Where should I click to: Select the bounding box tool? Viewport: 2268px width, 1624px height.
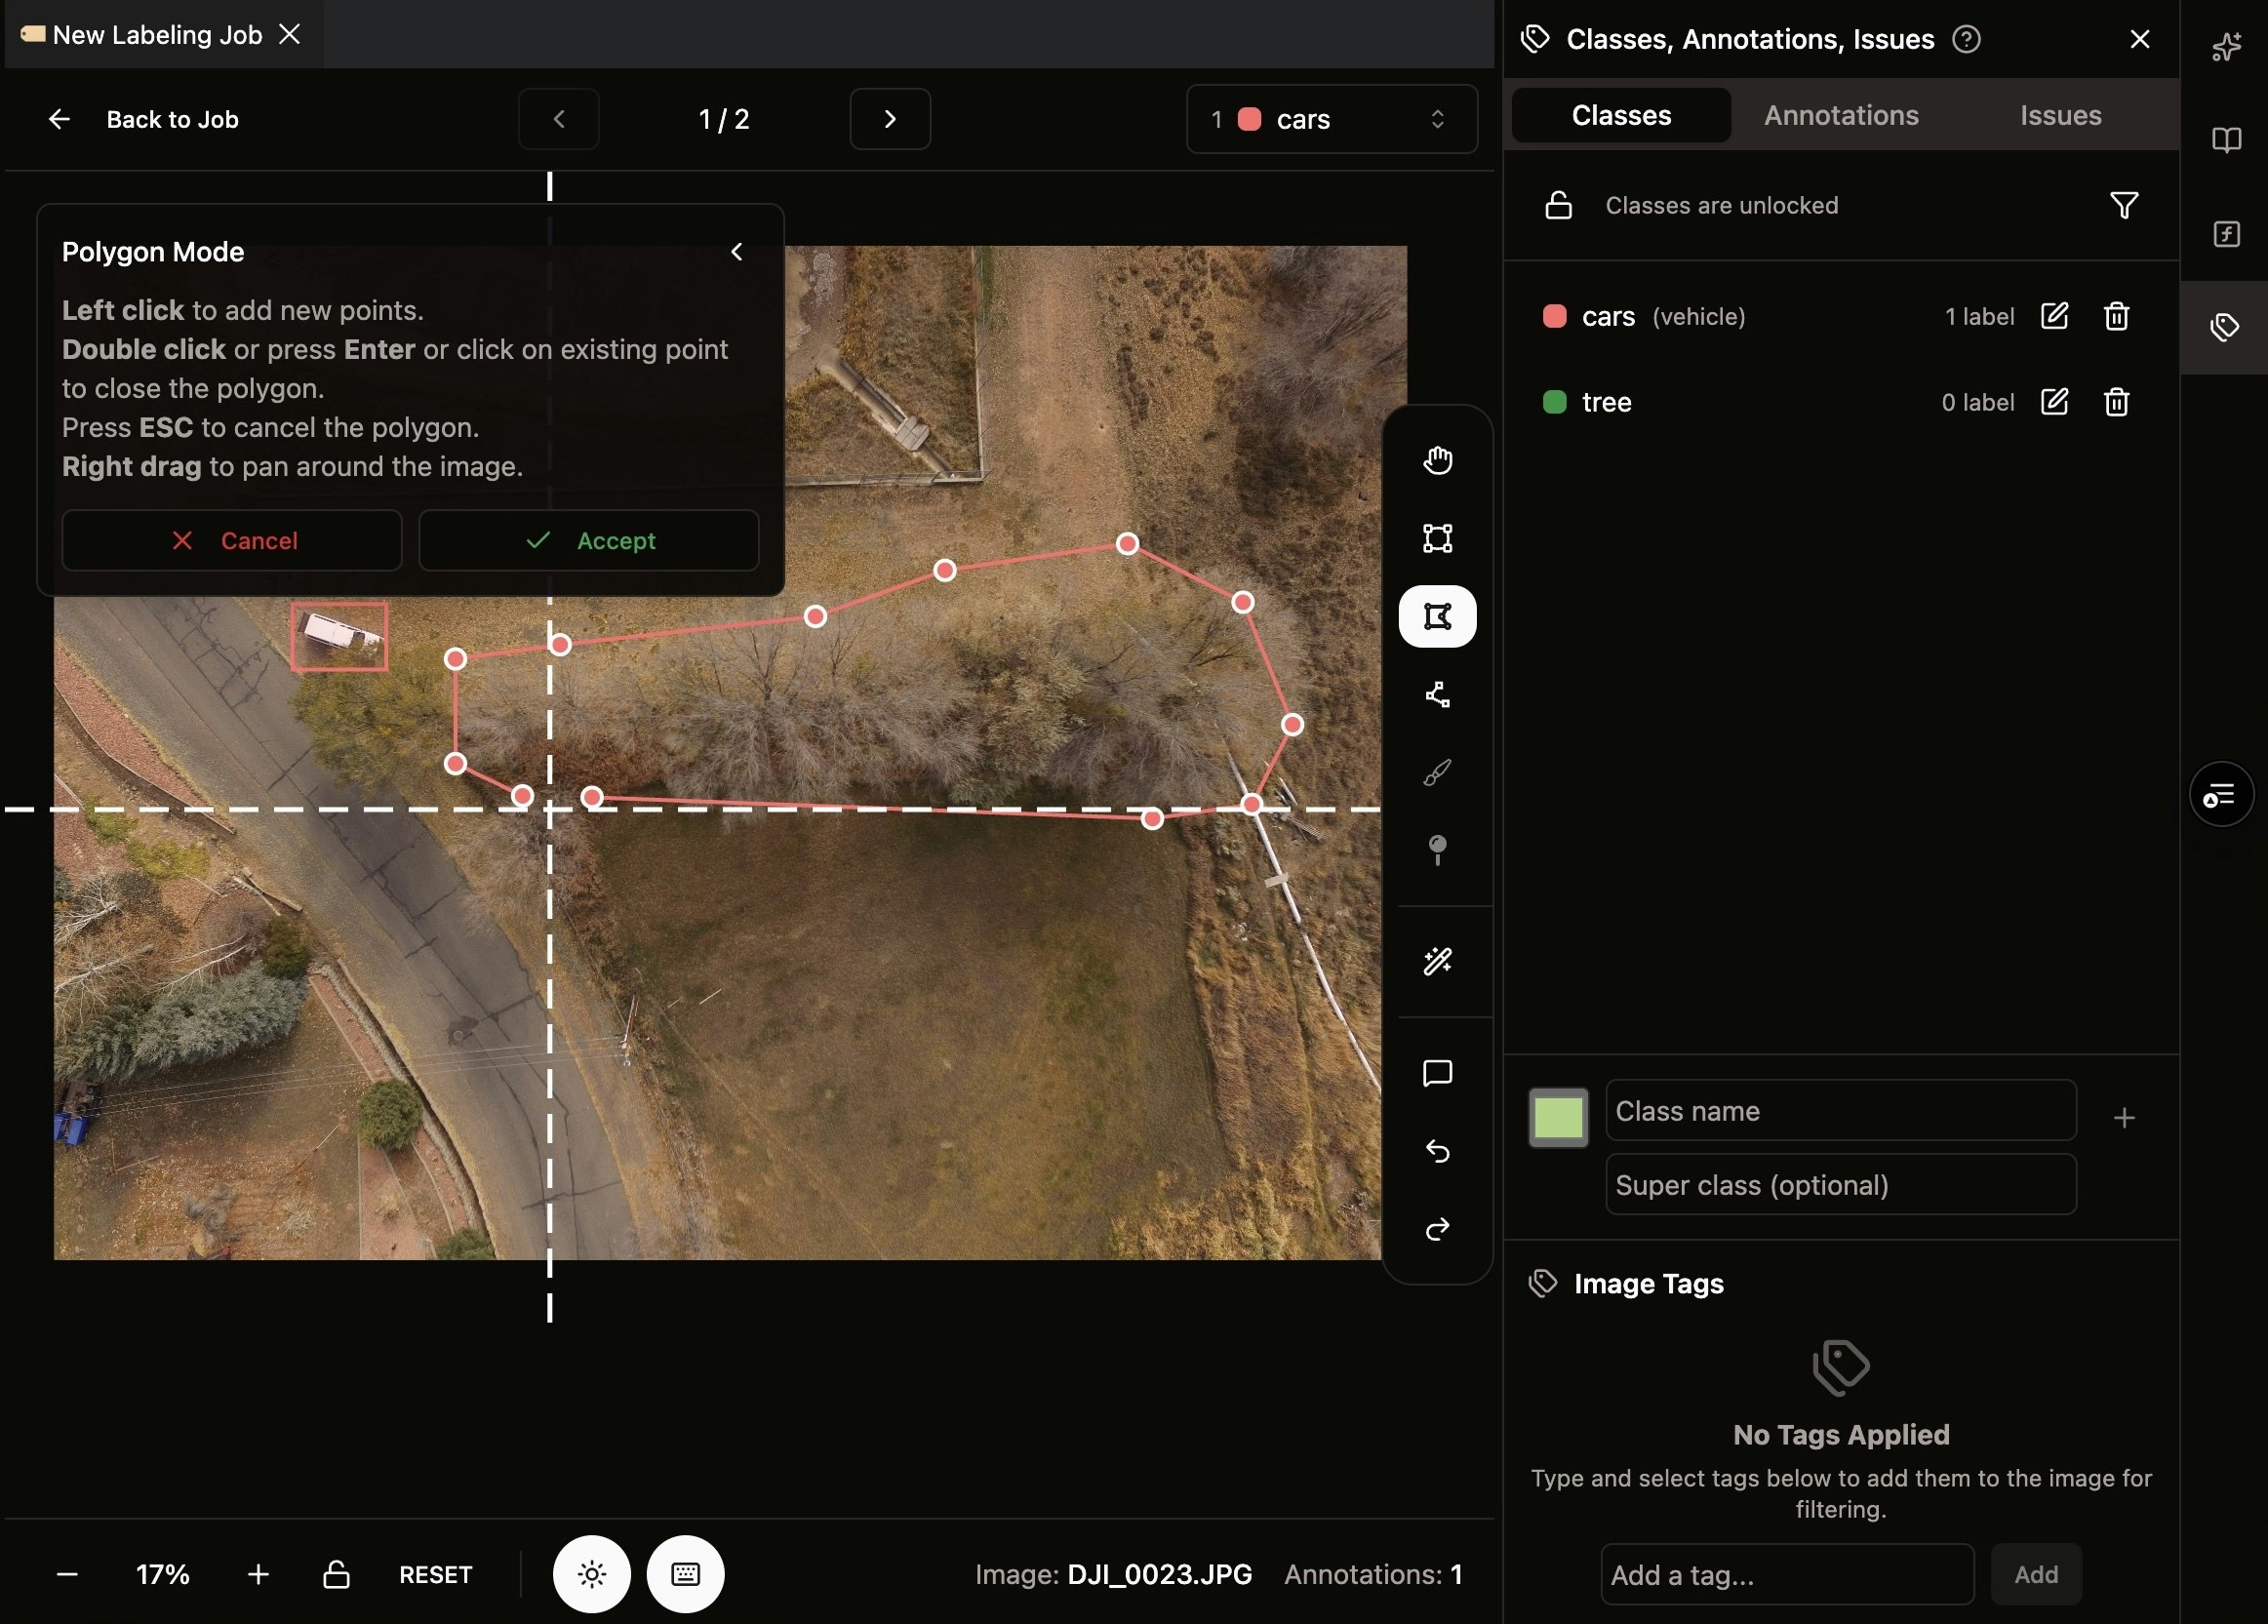(x=1437, y=539)
